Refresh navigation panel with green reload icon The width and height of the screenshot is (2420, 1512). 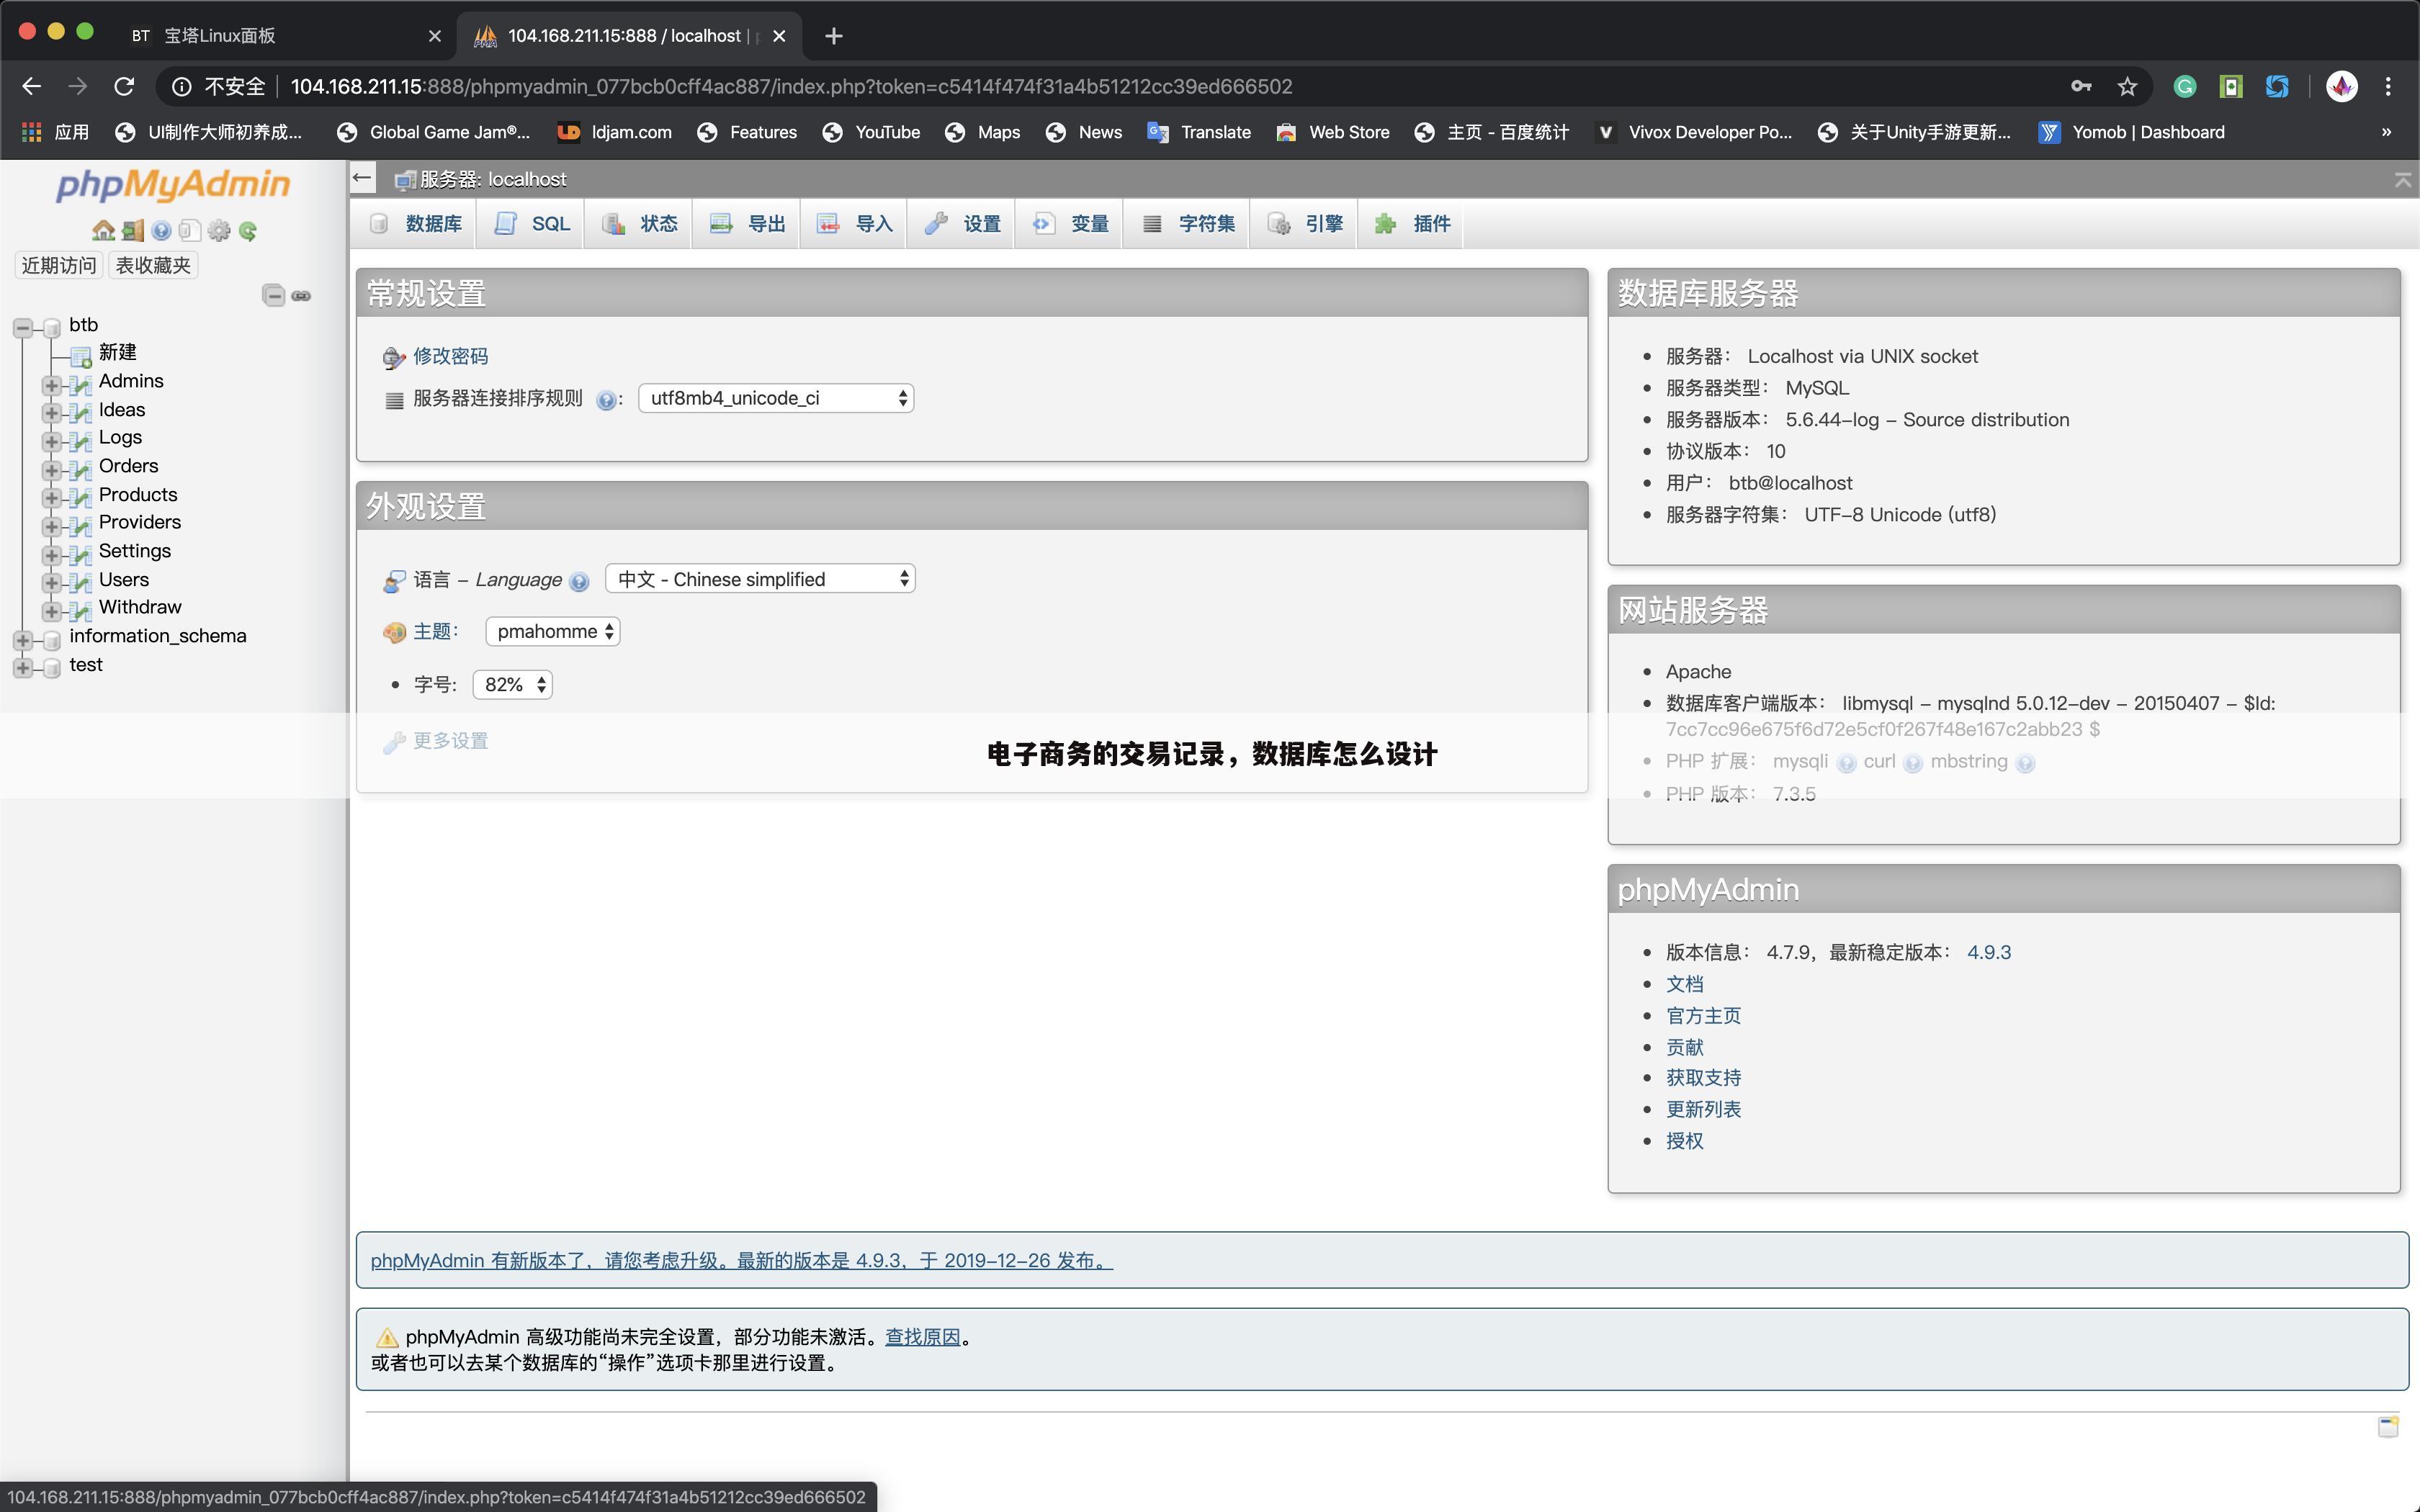point(248,230)
